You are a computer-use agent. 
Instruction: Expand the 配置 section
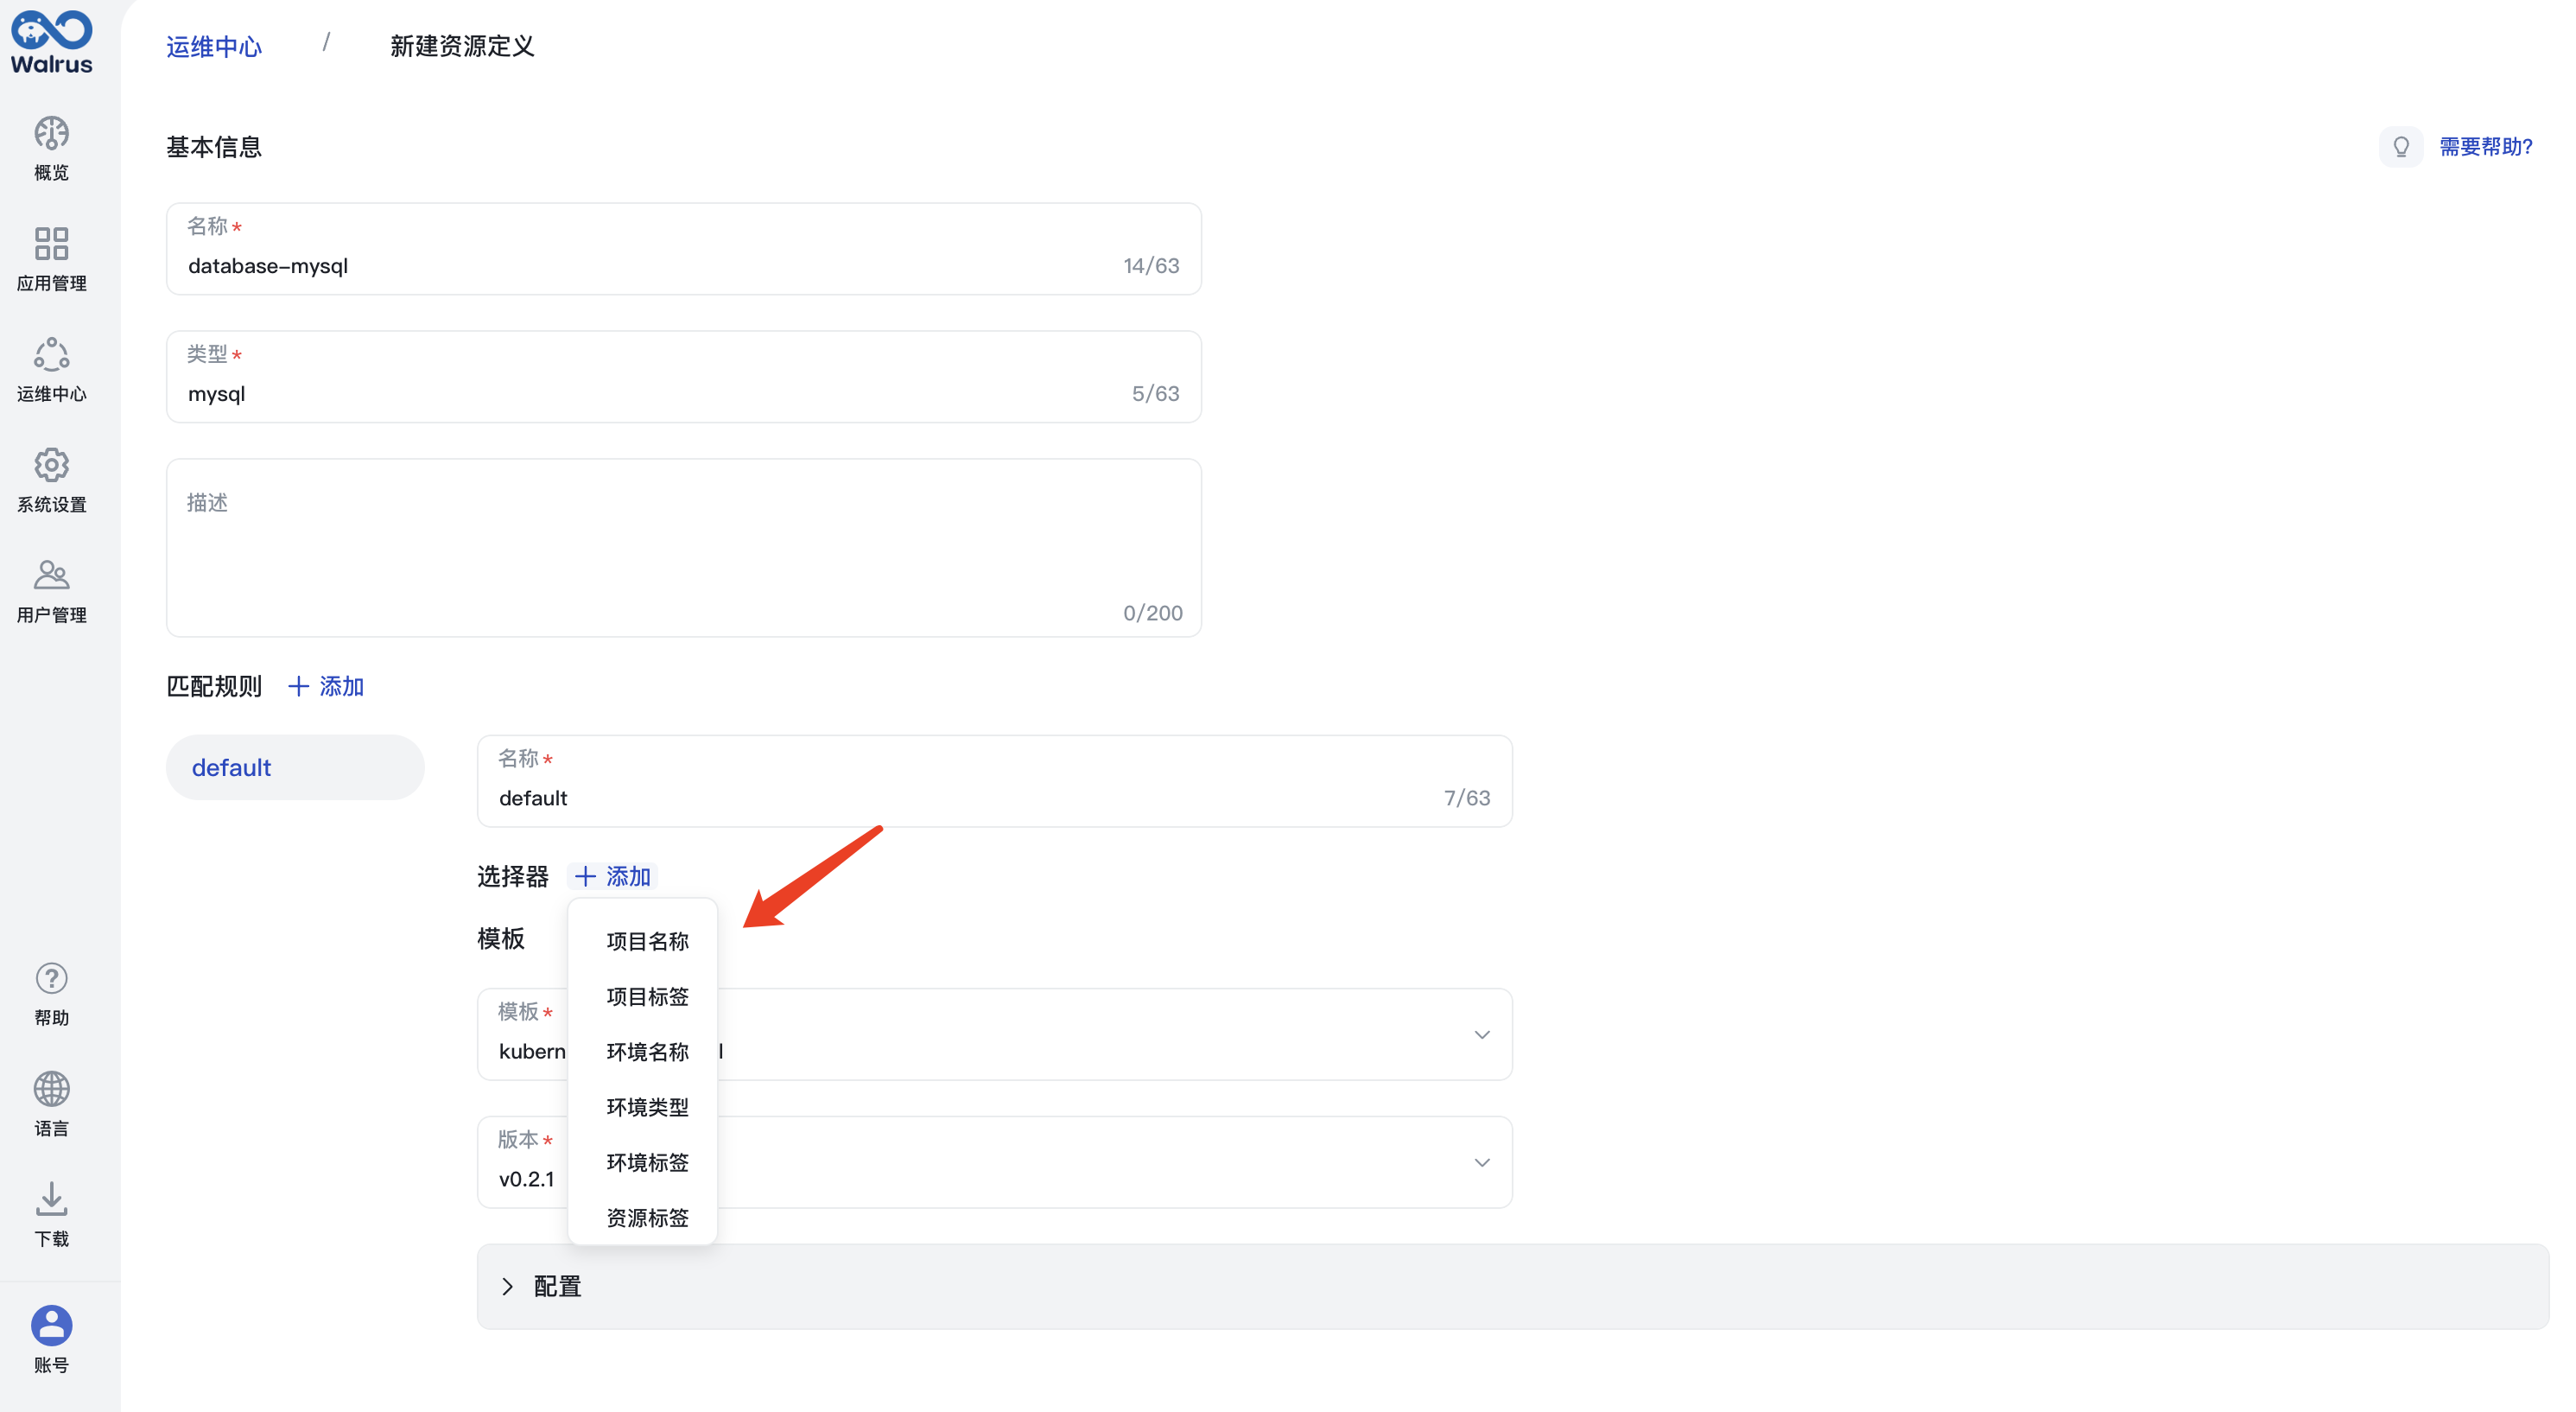[x=1513, y=1286]
